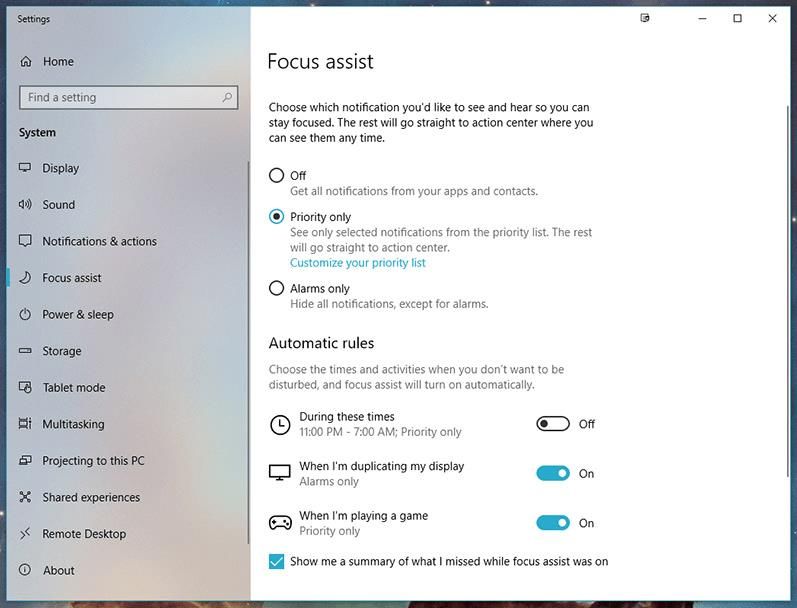Viewport: 797px width, 608px height.
Task: Click the Multitasking icon
Action: pos(25,423)
